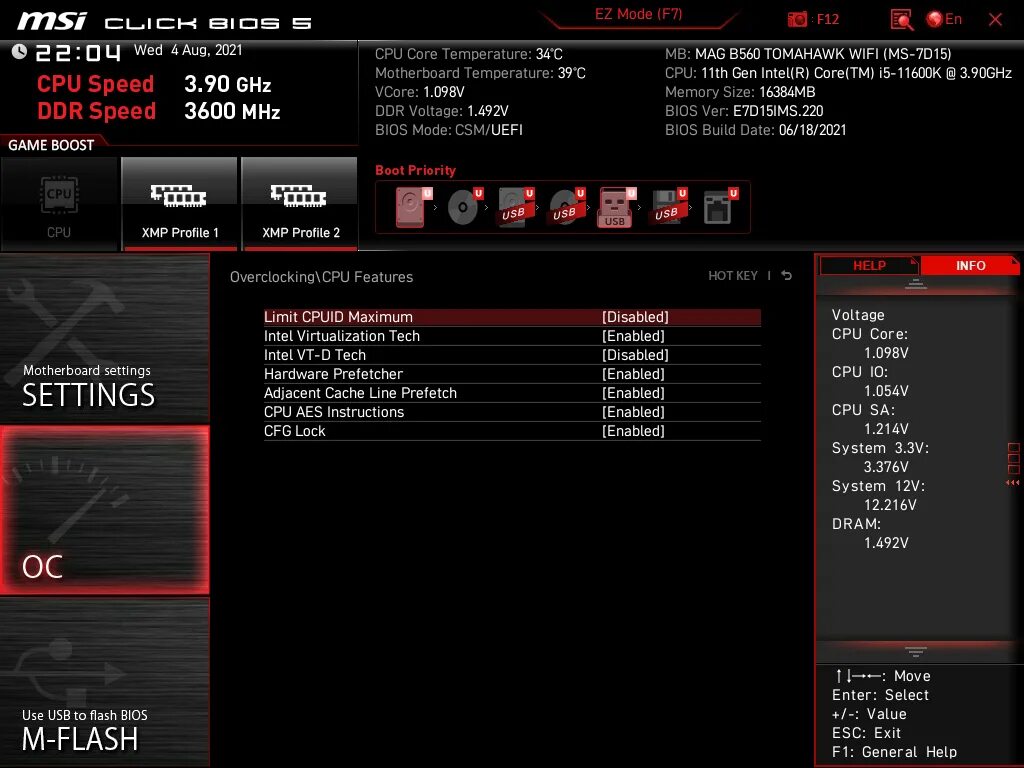Click the Overclocking\CPU Features breadcrumb
Screen dimensions: 1024x768
pos(321,277)
